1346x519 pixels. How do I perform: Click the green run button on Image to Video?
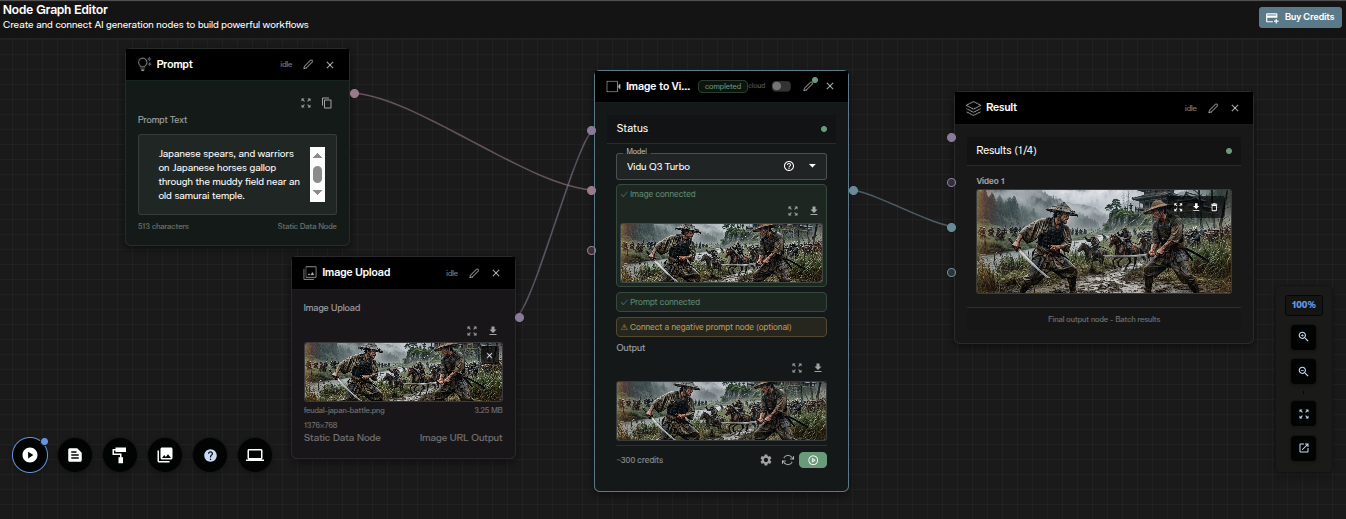(813, 460)
